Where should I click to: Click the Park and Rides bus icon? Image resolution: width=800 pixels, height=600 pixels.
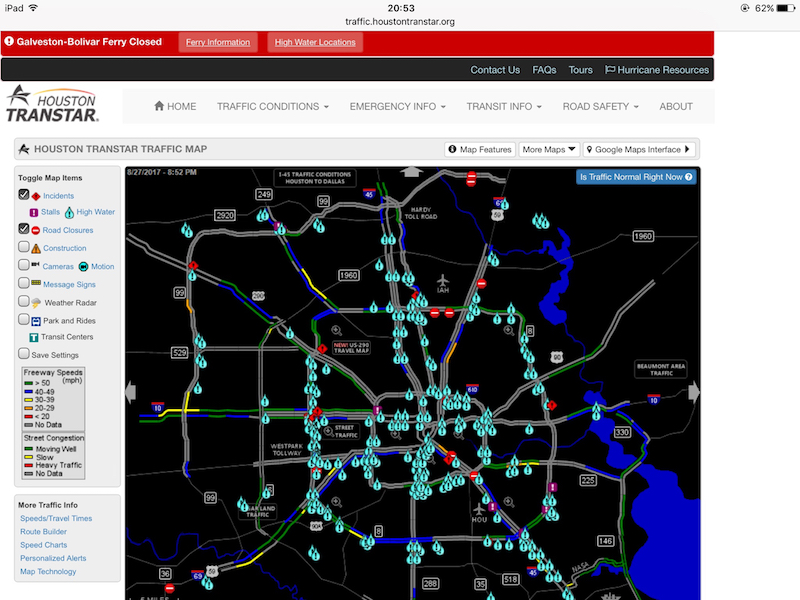(x=36, y=321)
